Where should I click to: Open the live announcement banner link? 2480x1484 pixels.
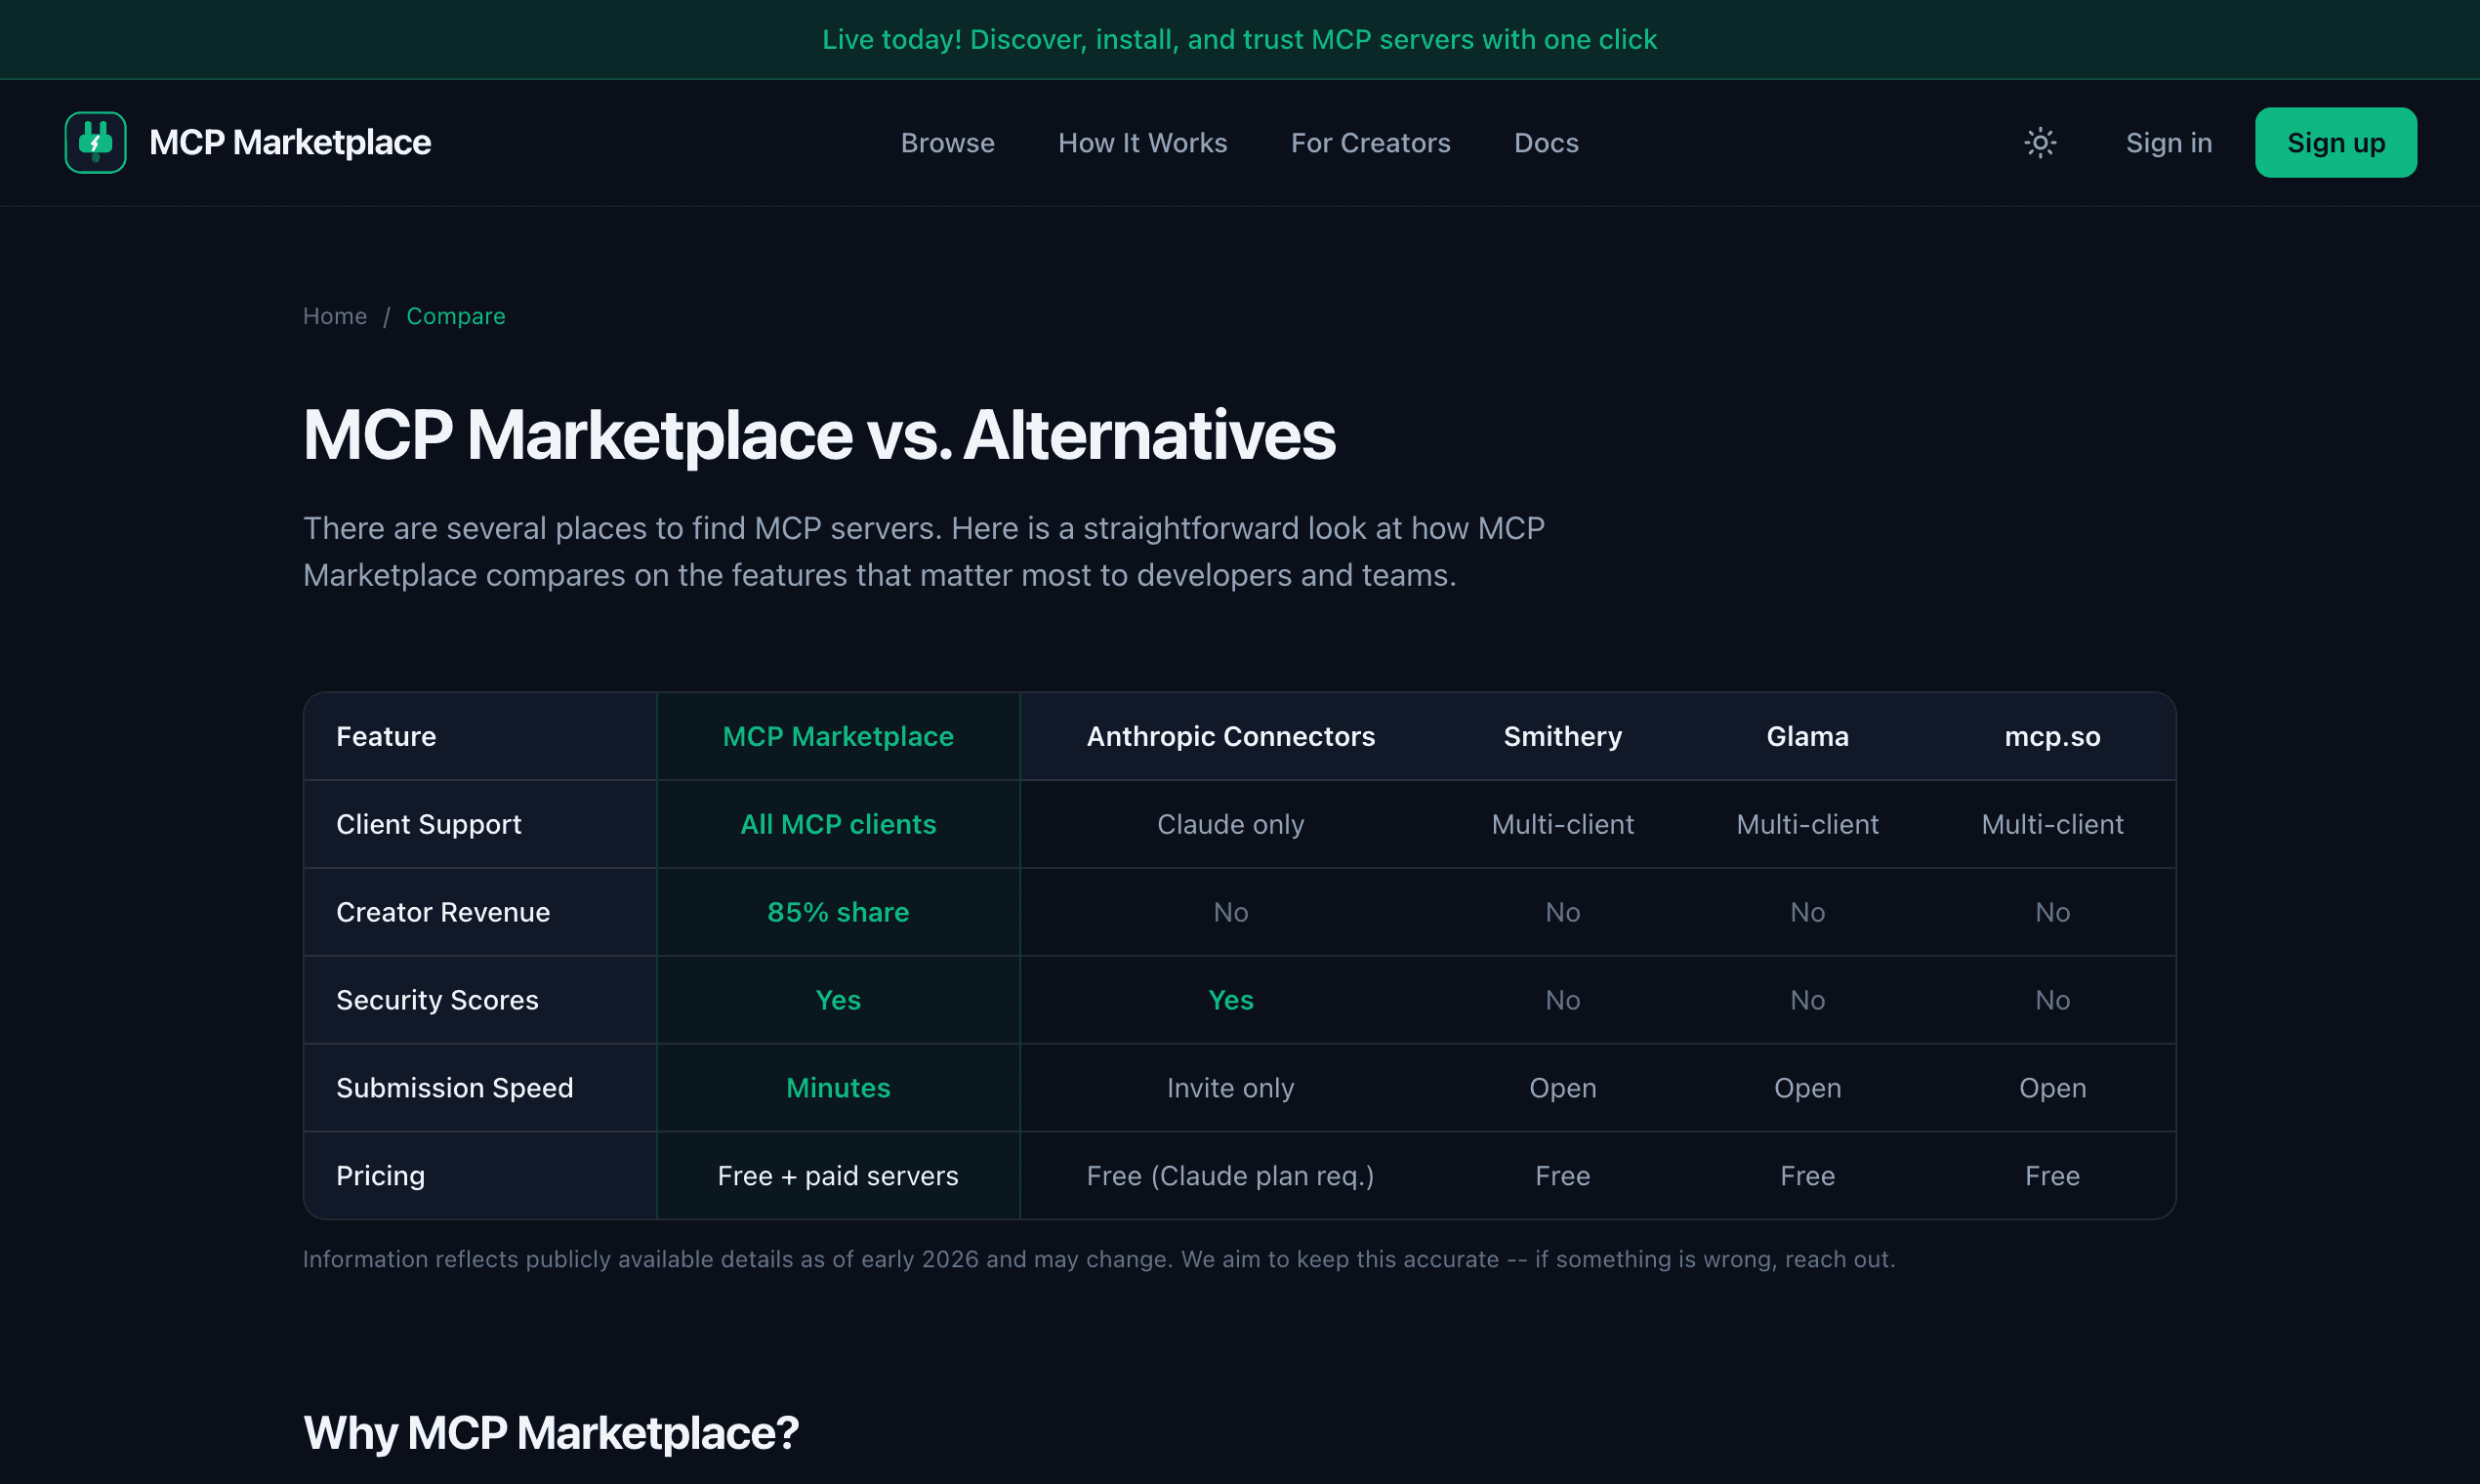point(1239,39)
